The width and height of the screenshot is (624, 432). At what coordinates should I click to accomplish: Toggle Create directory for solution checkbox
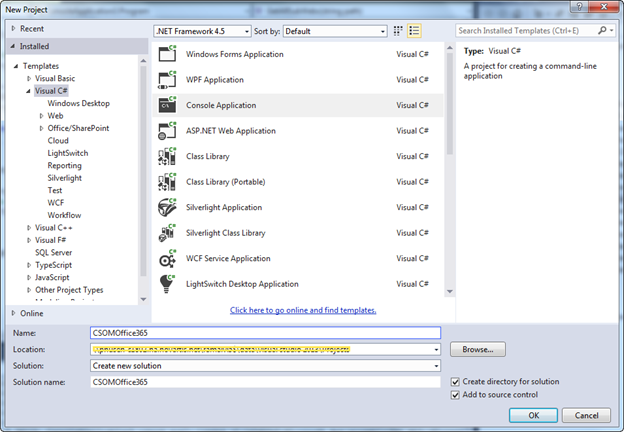[455, 382]
